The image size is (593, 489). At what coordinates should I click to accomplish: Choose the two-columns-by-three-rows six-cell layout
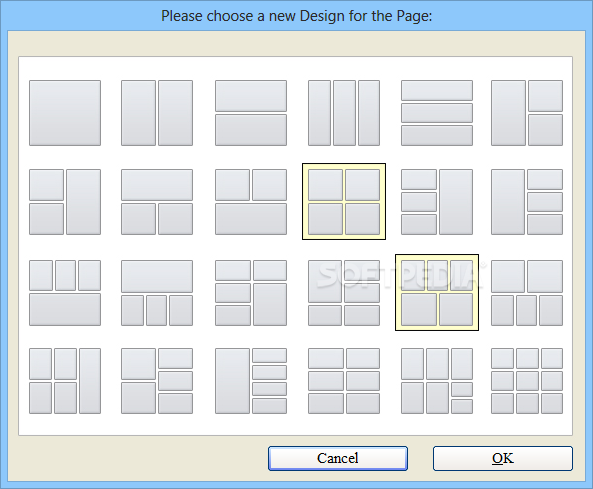[x=344, y=381]
